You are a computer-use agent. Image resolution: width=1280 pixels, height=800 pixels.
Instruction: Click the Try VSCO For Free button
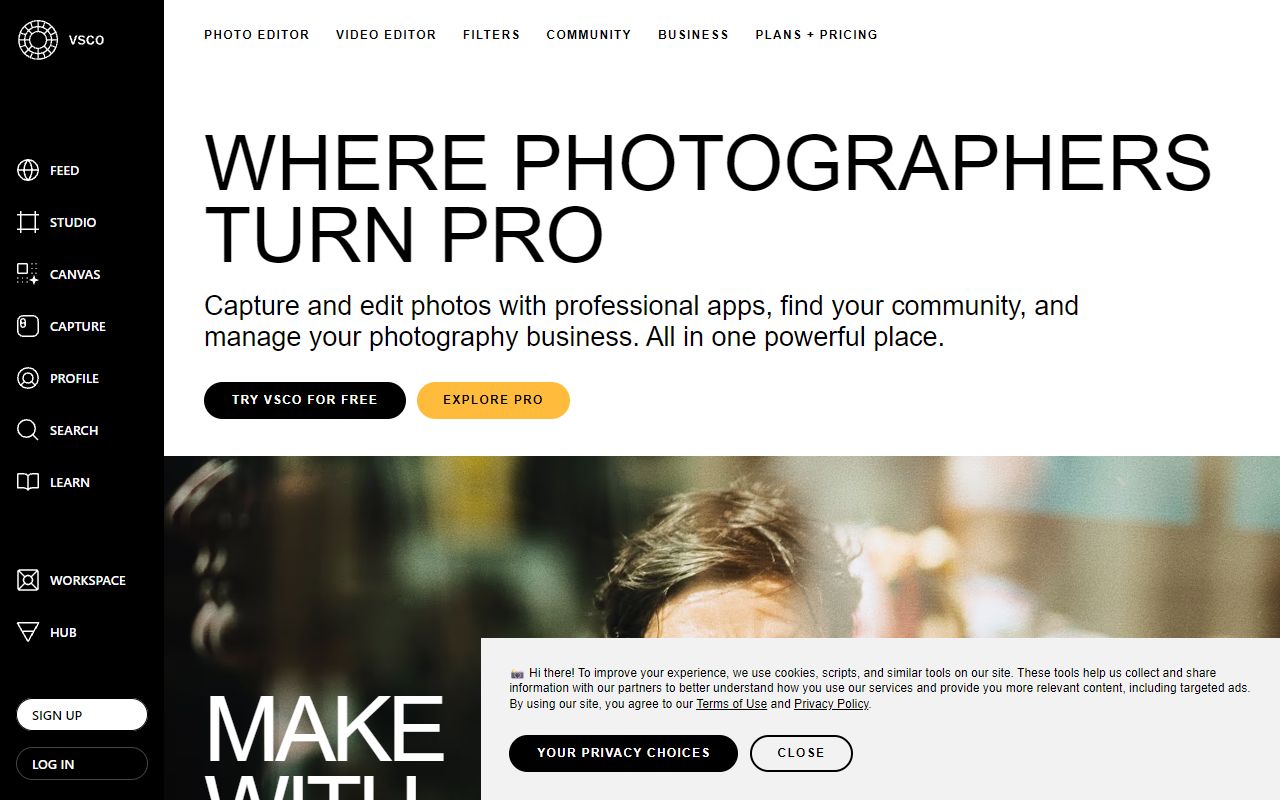pos(305,400)
